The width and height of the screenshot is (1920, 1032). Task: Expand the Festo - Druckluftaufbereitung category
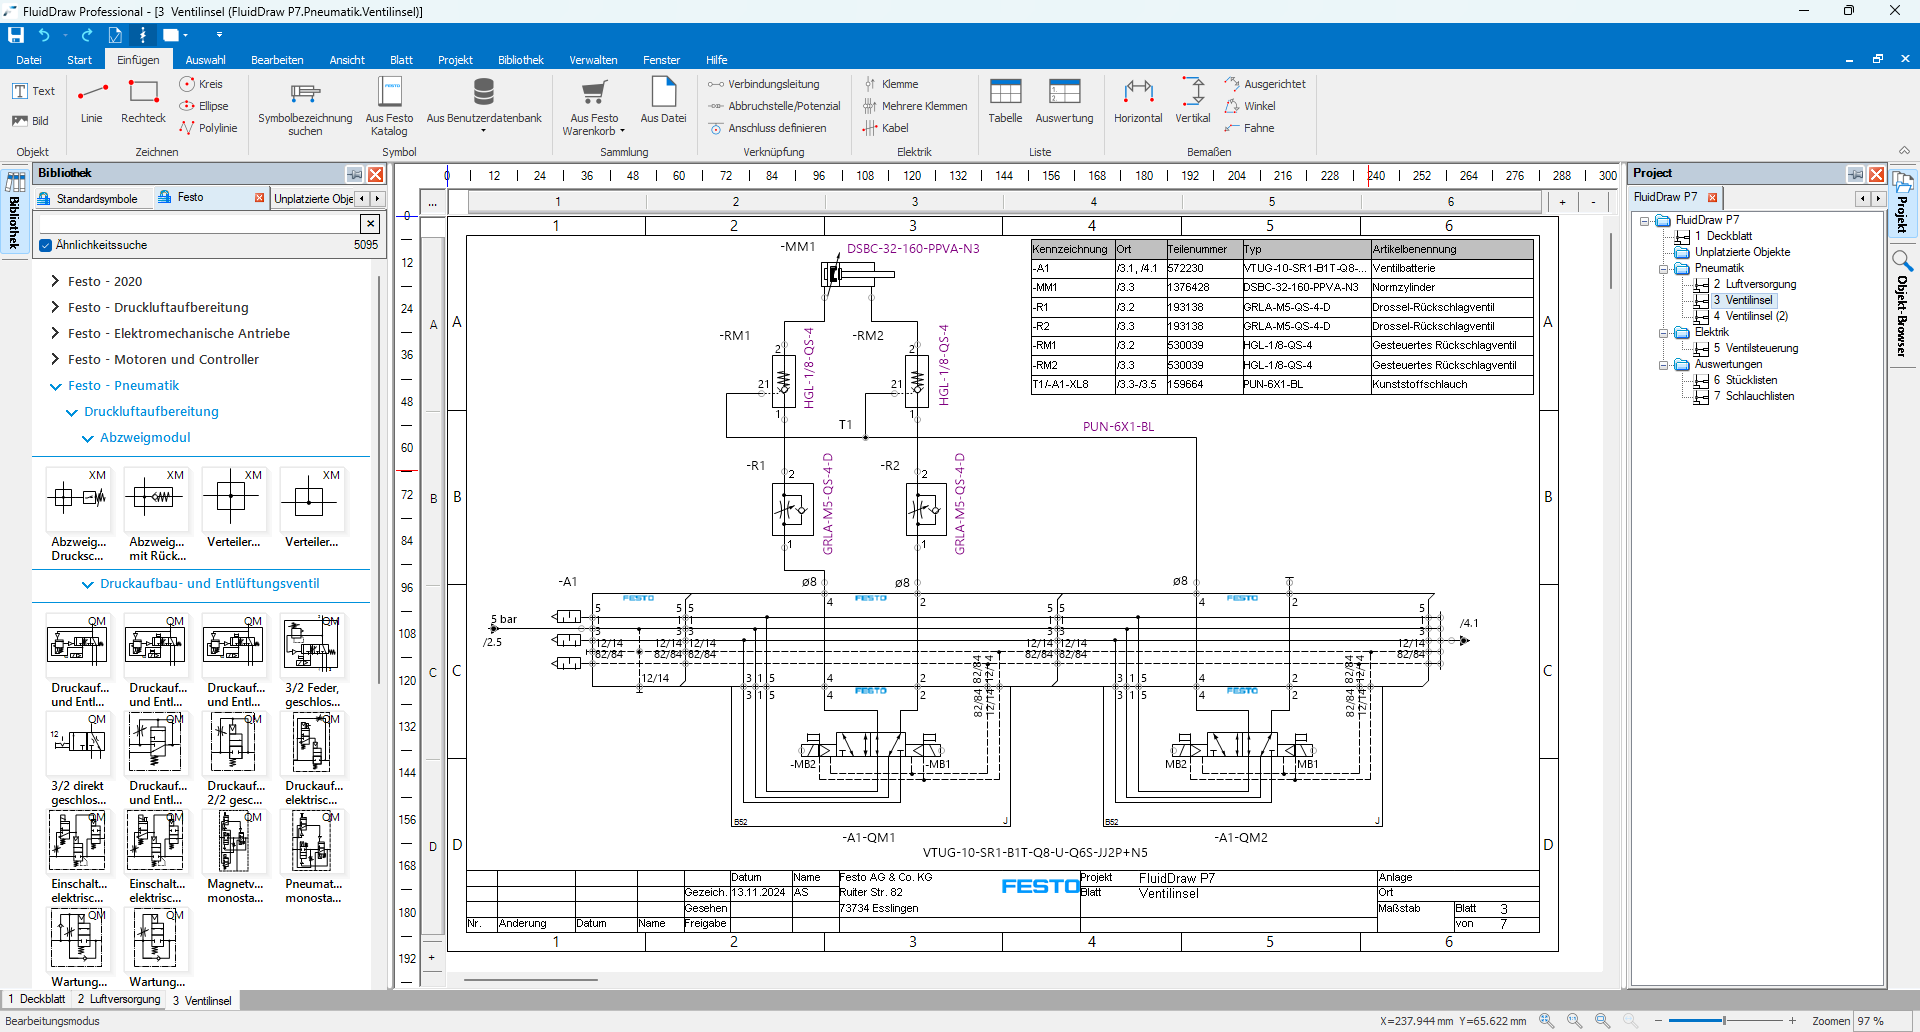pos(56,307)
